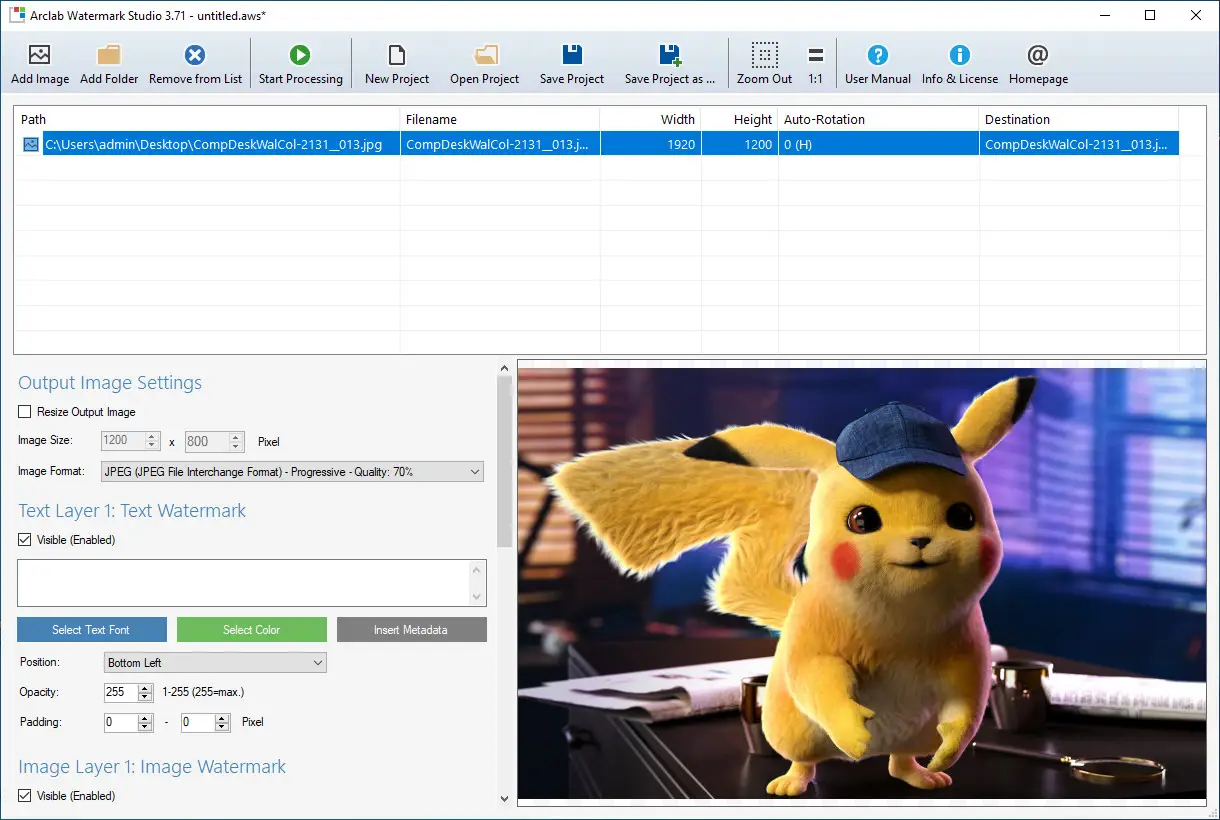Viewport: 1220px width, 820px height.
Task: Click Save Project as button
Action: click(x=670, y=62)
